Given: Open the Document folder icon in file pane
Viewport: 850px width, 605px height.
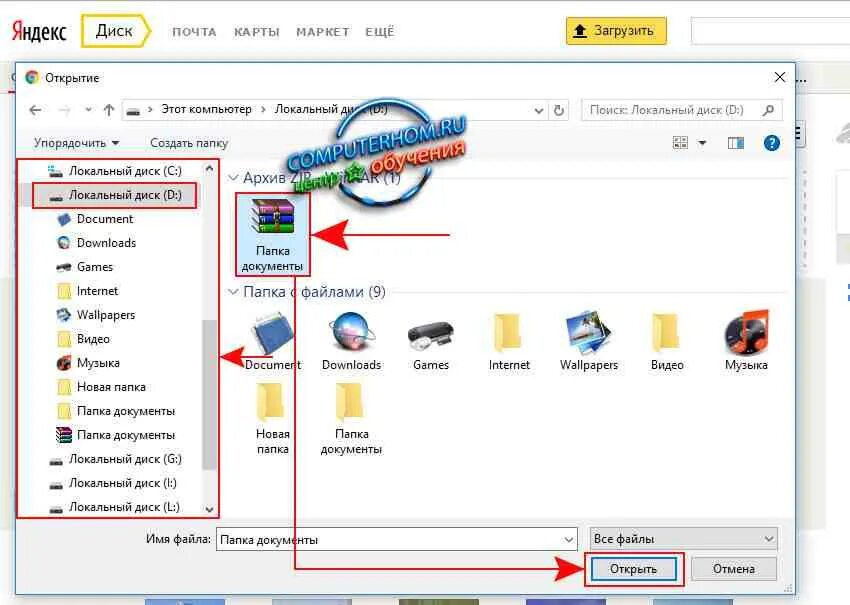Looking at the screenshot, I should 273,342.
